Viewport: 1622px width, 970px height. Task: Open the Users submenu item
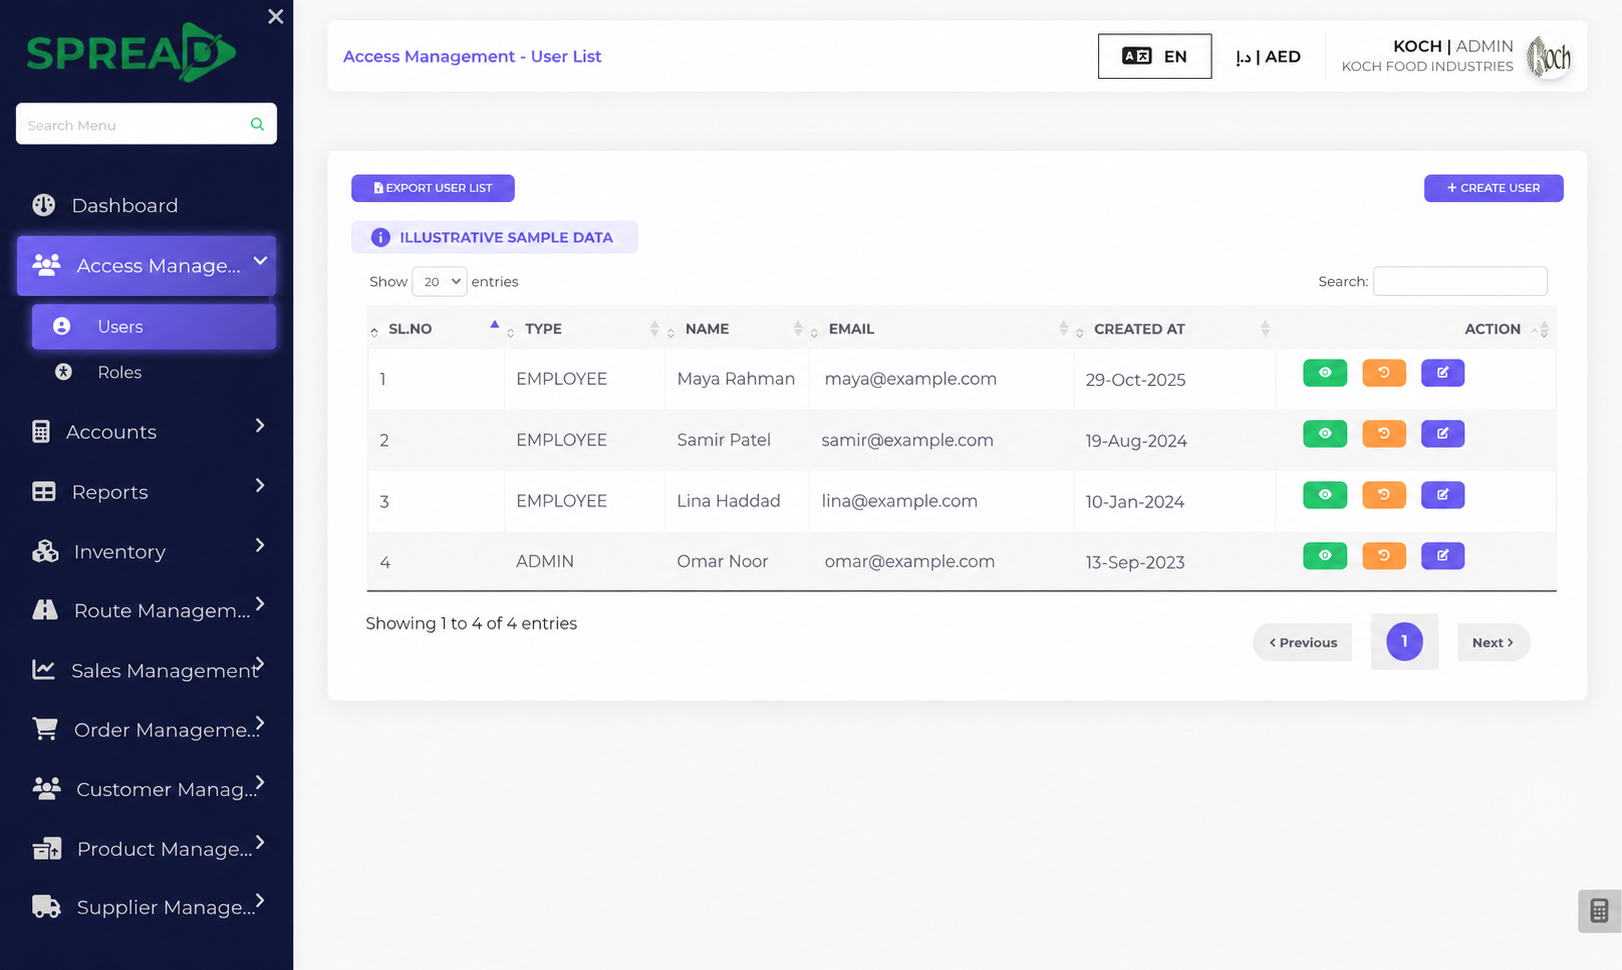[x=154, y=327]
